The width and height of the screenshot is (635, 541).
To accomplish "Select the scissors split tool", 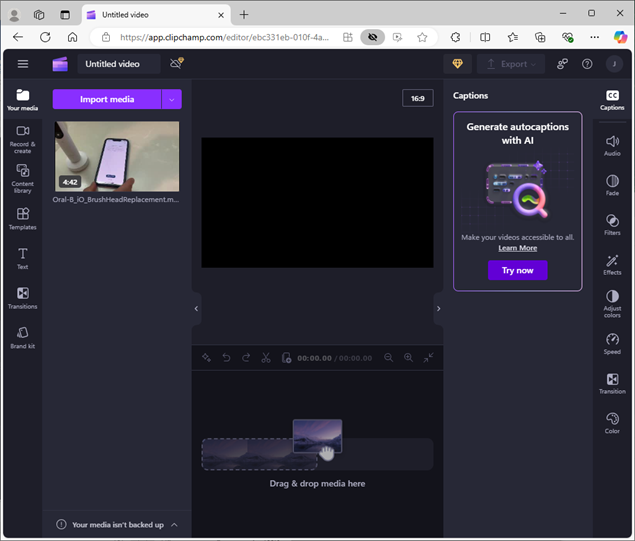I will [x=266, y=358].
